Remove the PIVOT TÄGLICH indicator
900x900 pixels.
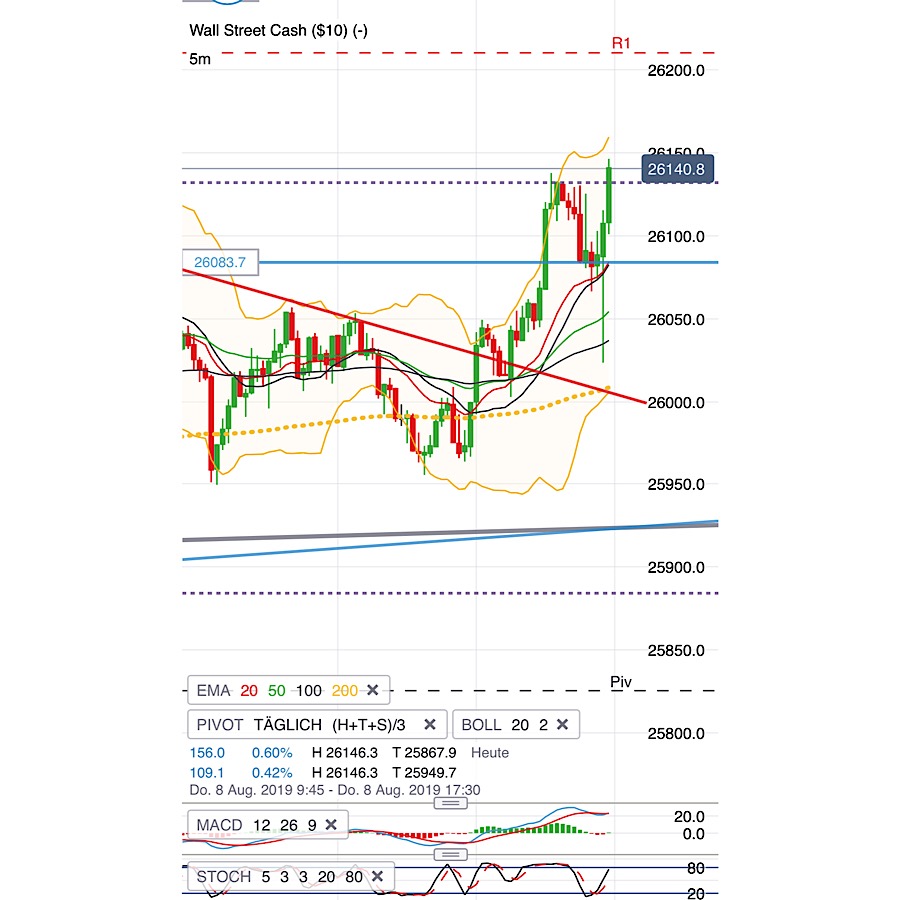[x=429, y=724]
